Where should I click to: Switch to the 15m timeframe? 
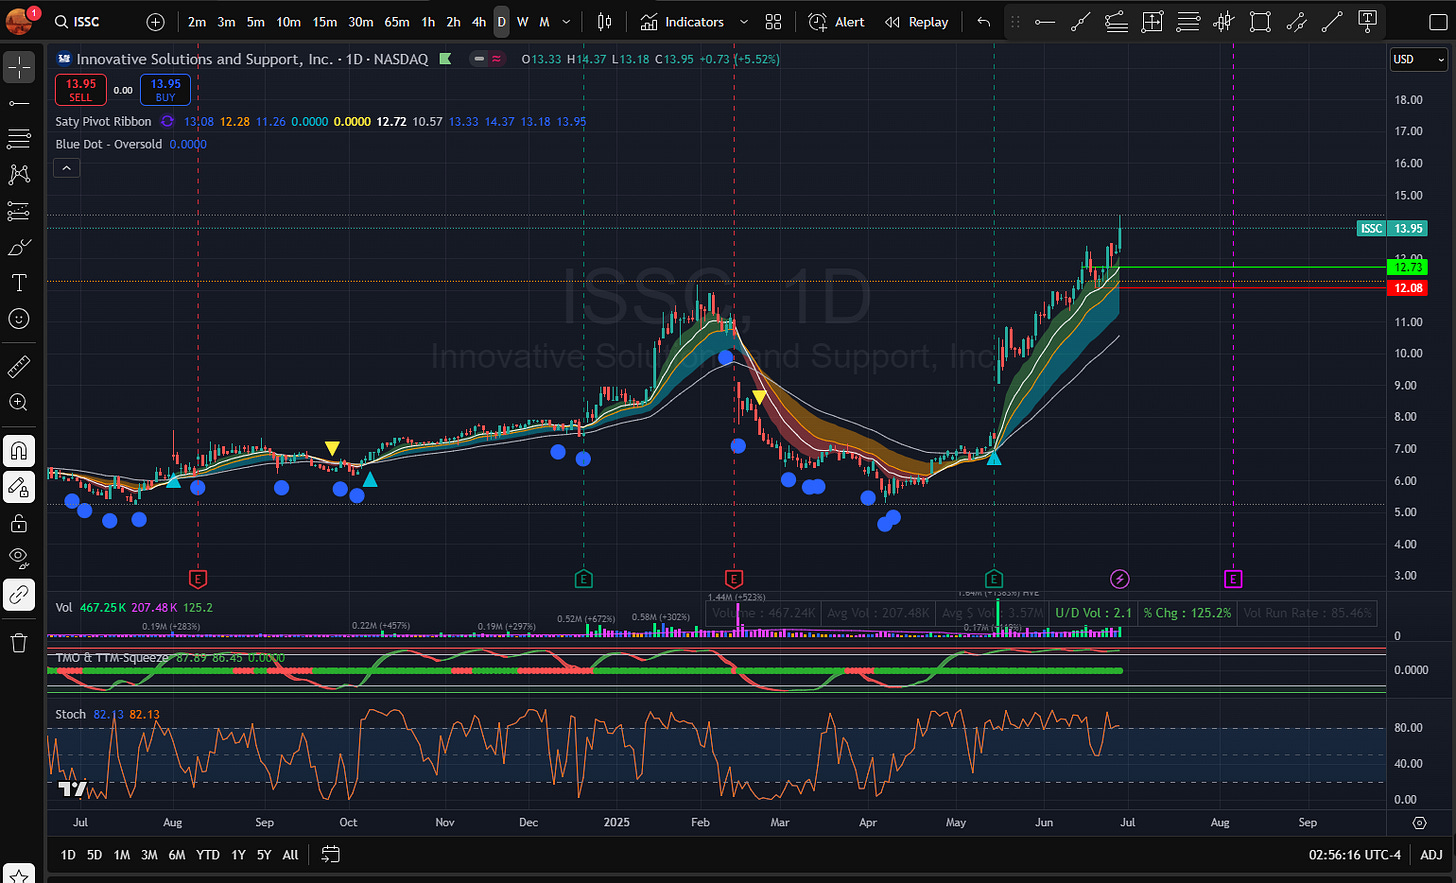(324, 22)
